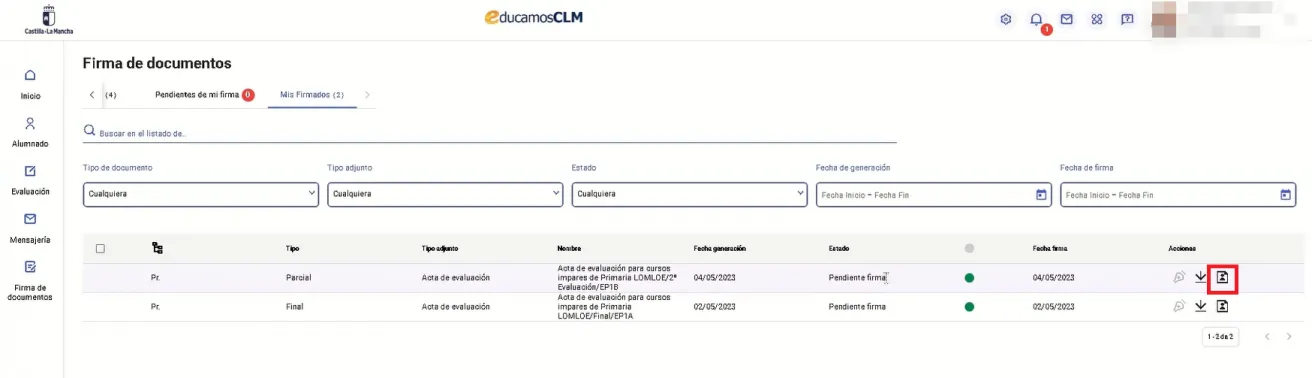Image resolution: width=1312 pixels, height=378 pixels.
Task: Open the mail envelope in top bar
Action: click(x=1067, y=20)
